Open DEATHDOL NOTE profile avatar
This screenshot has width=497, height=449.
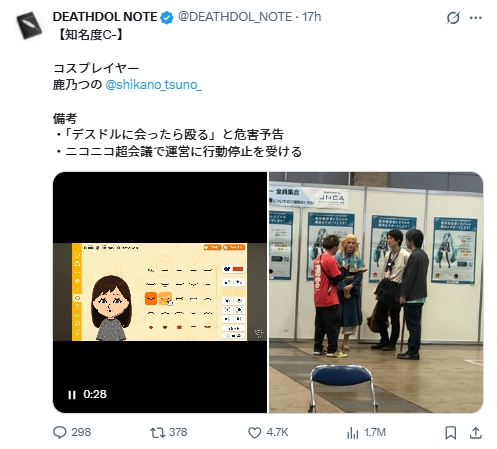coord(29,25)
